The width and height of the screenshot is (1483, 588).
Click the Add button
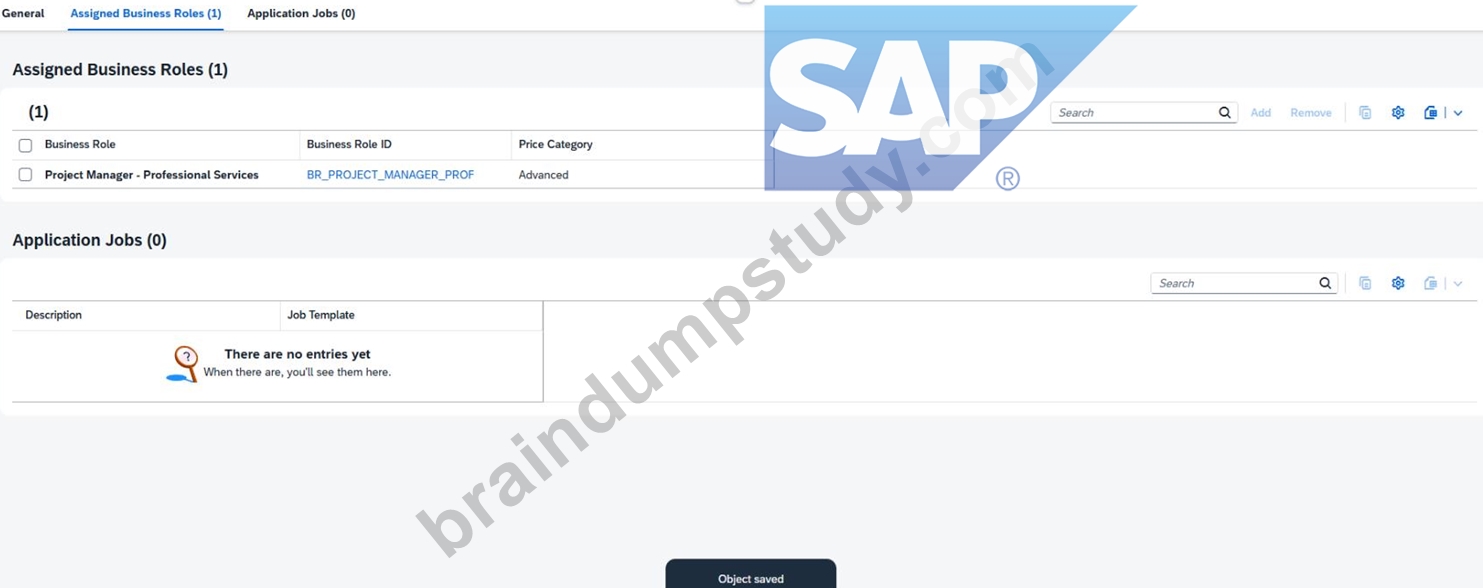[1261, 113]
